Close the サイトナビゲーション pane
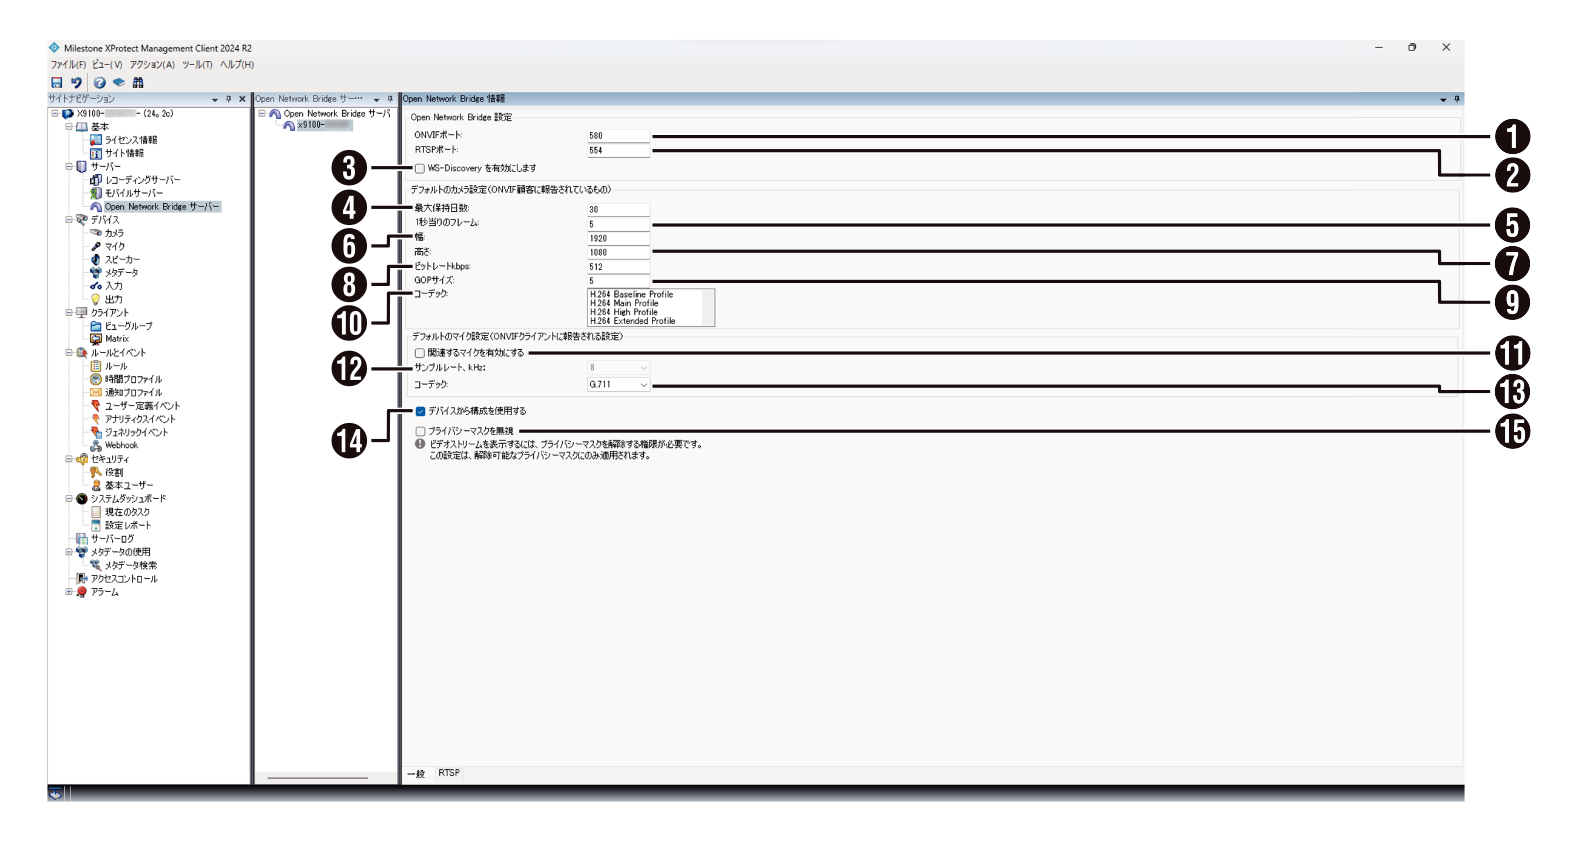The height and width of the screenshot is (841, 1594). coord(242,99)
